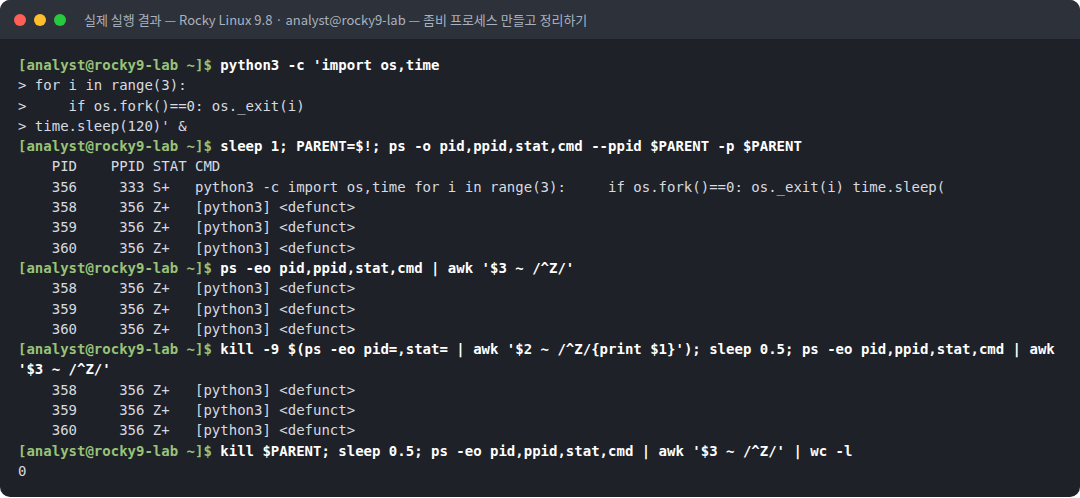Click the bold "python3 -c 'import os,time" command
1080x498 pixels.
(329, 65)
